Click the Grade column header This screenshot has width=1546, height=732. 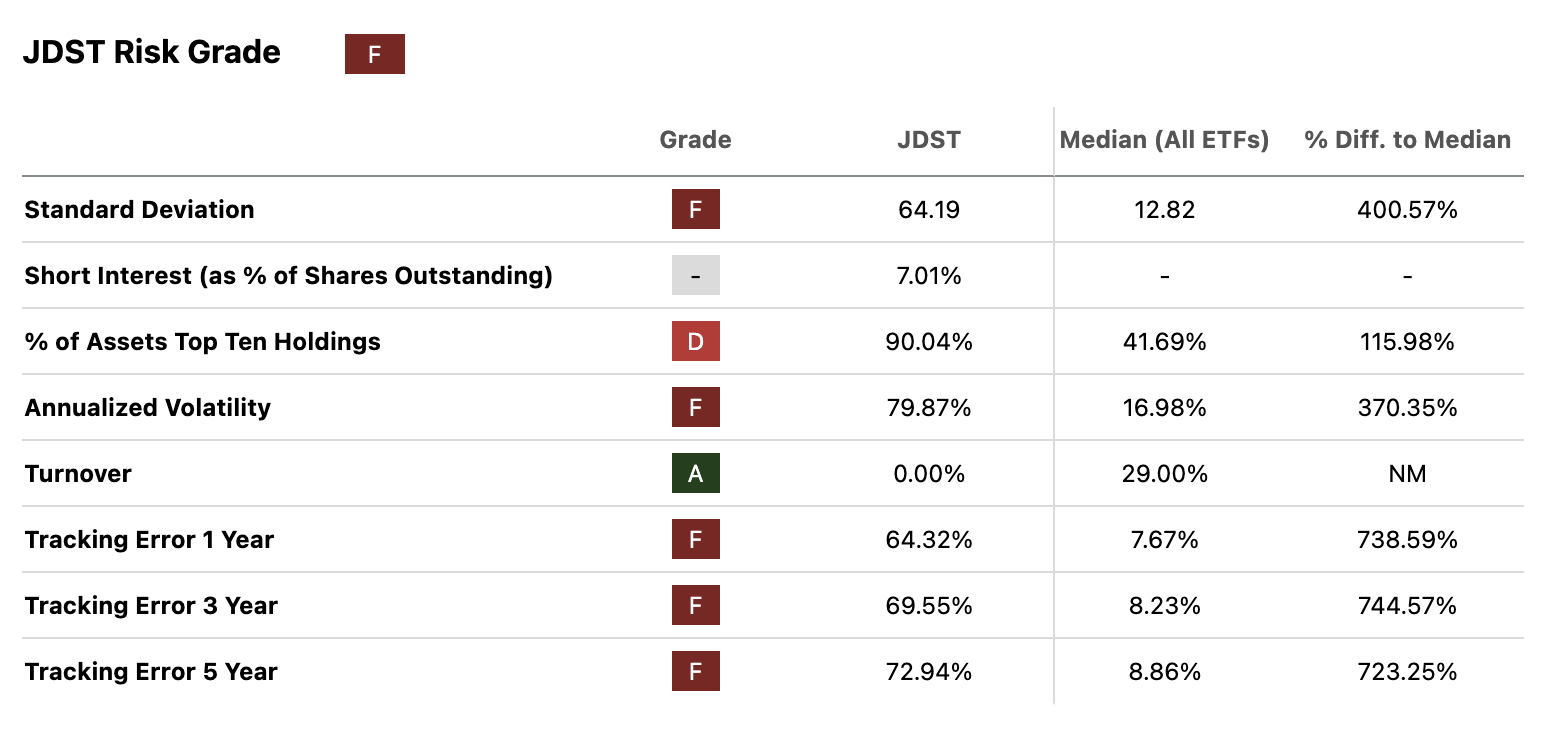point(695,140)
